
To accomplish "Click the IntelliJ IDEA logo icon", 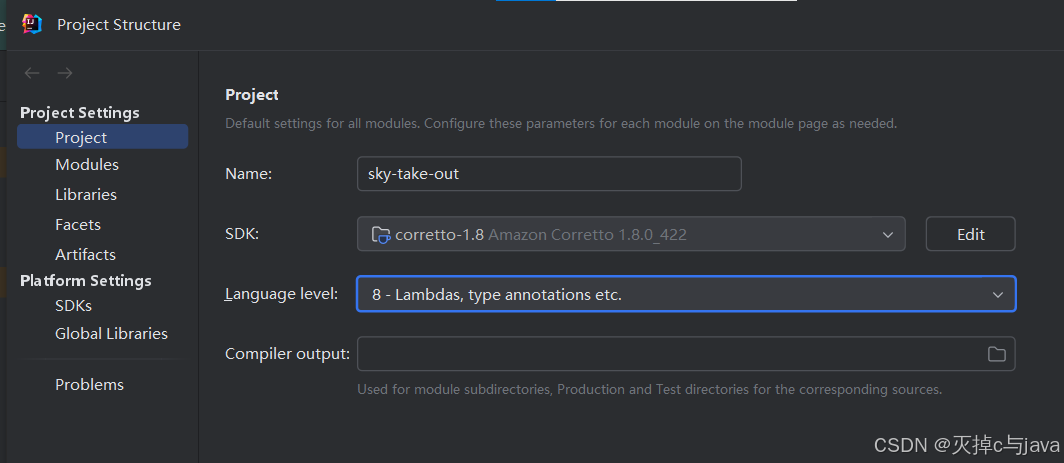I will (32, 24).
